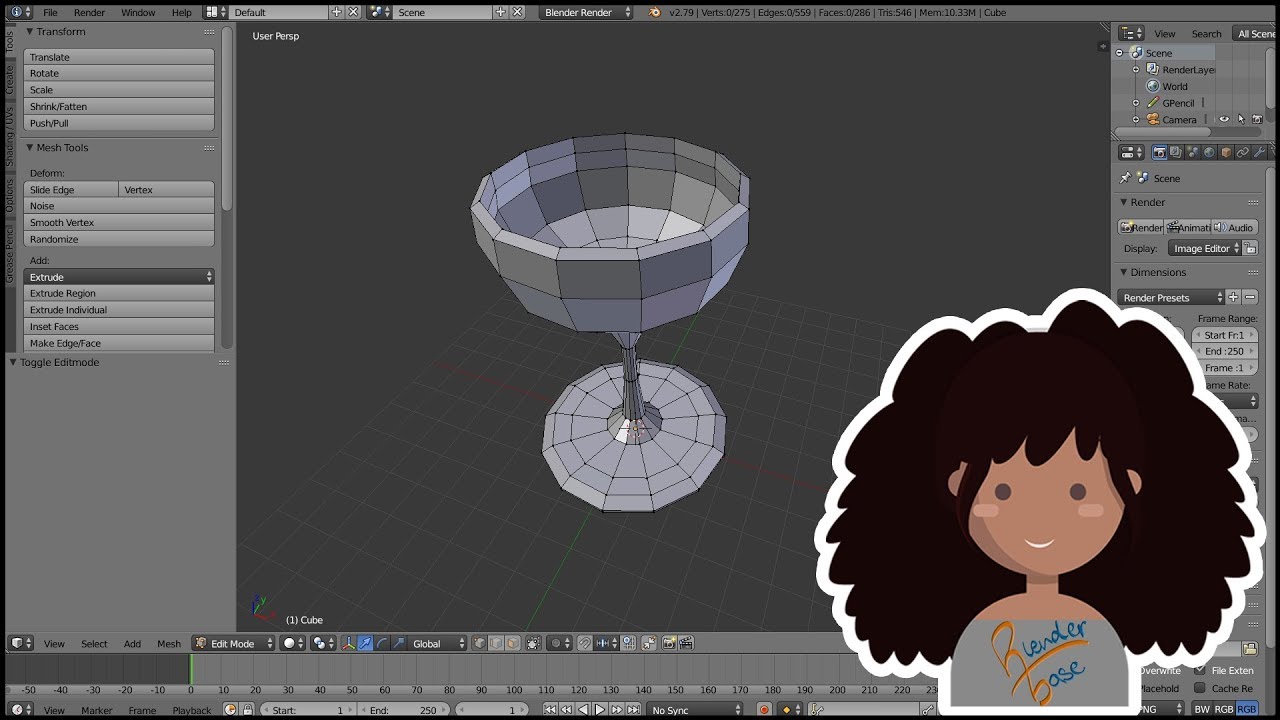Browse scenes with scene icon
Image resolution: width=1280 pixels, height=720 pixels.
pyautogui.click(x=380, y=12)
